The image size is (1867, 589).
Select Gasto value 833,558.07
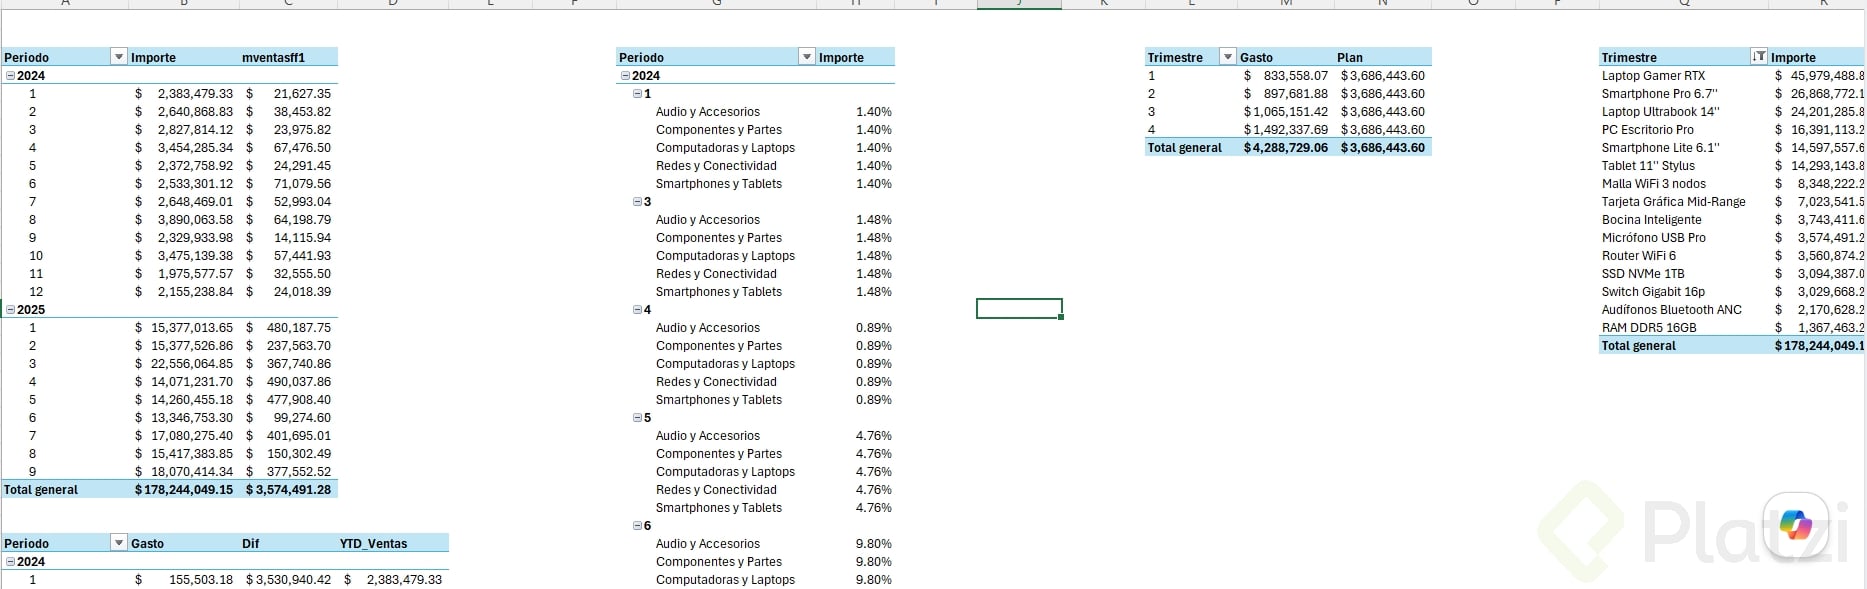pyautogui.click(x=1286, y=75)
